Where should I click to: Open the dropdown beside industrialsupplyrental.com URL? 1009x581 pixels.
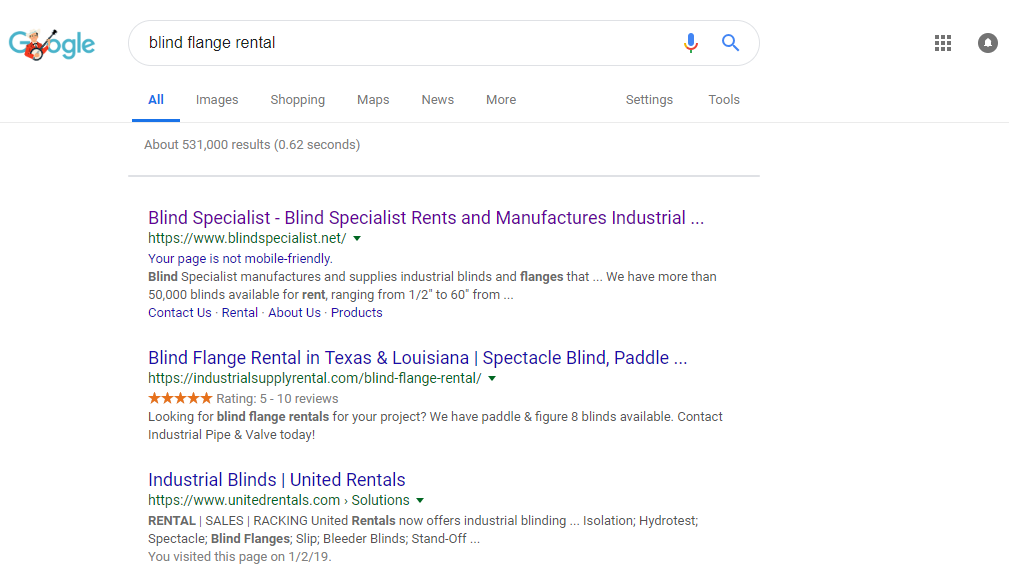pyautogui.click(x=491, y=378)
